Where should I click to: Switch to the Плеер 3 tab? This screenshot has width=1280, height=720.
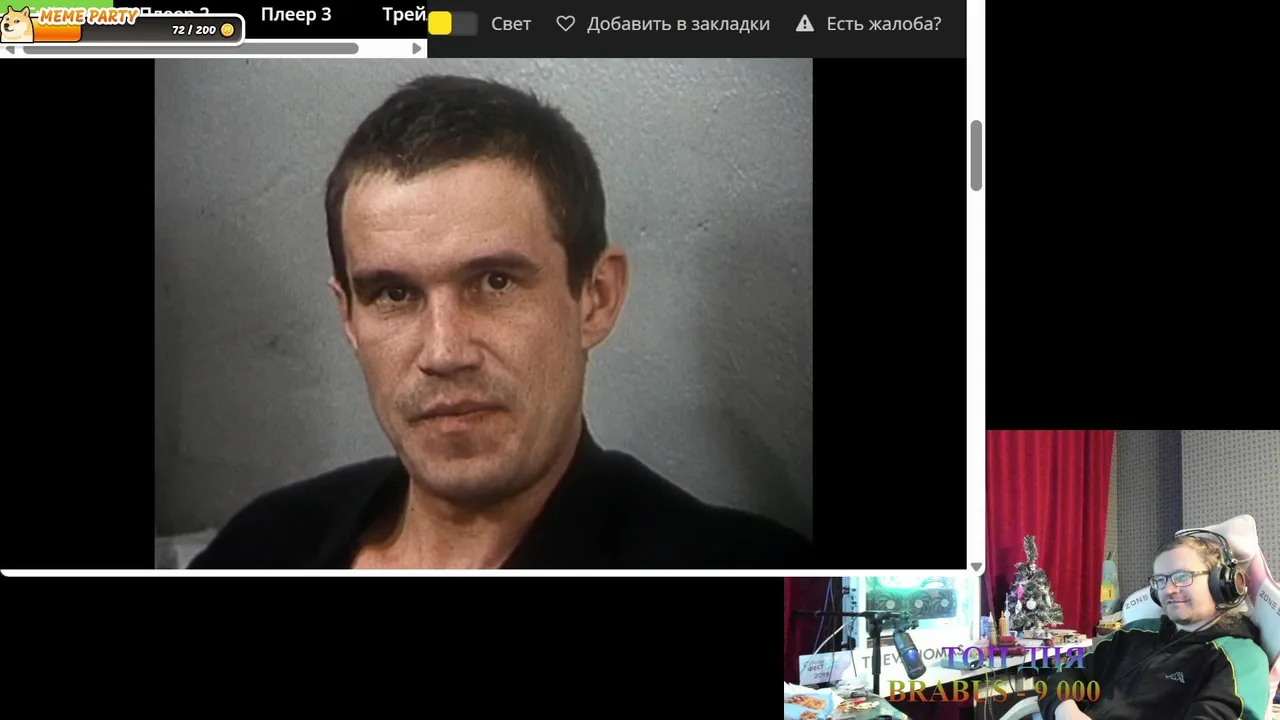click(x=296, y=15)
